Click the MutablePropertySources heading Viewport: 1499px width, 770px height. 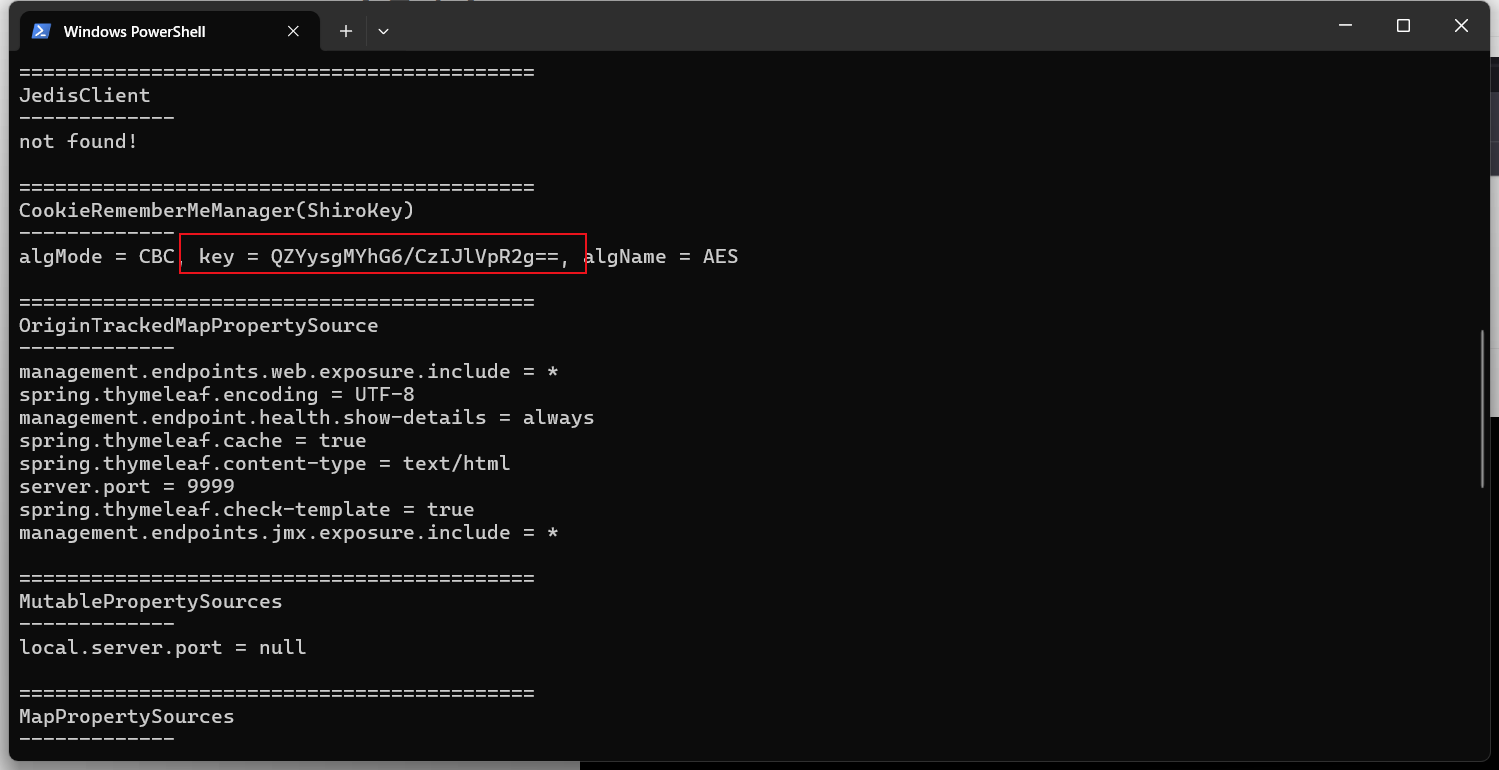(151, 601)
